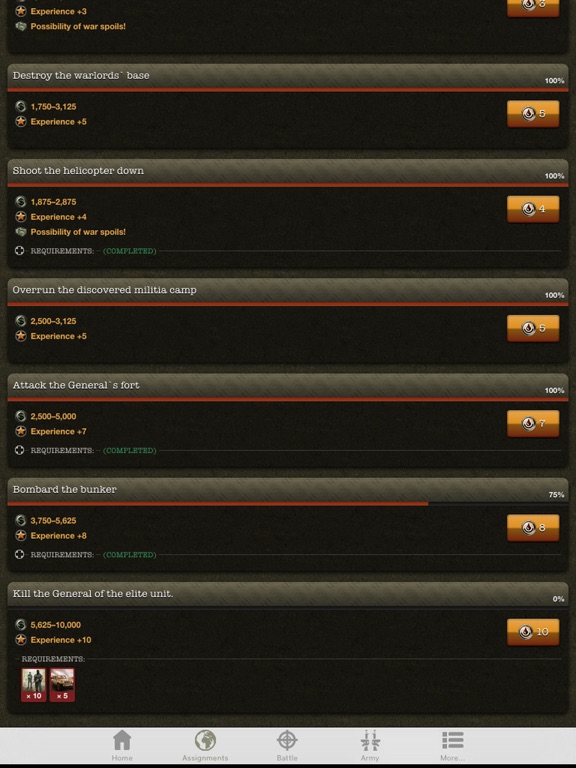Screen dimensions: 576x768
Task: Open the More menu icon
Action: coord(453,740)
